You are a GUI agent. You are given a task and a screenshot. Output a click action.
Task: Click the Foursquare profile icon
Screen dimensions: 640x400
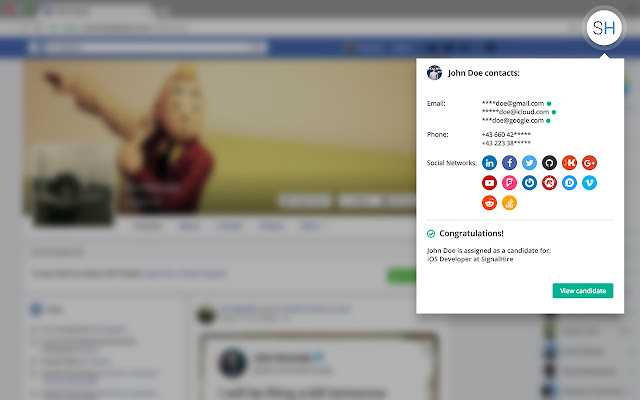tap(510, 183)
